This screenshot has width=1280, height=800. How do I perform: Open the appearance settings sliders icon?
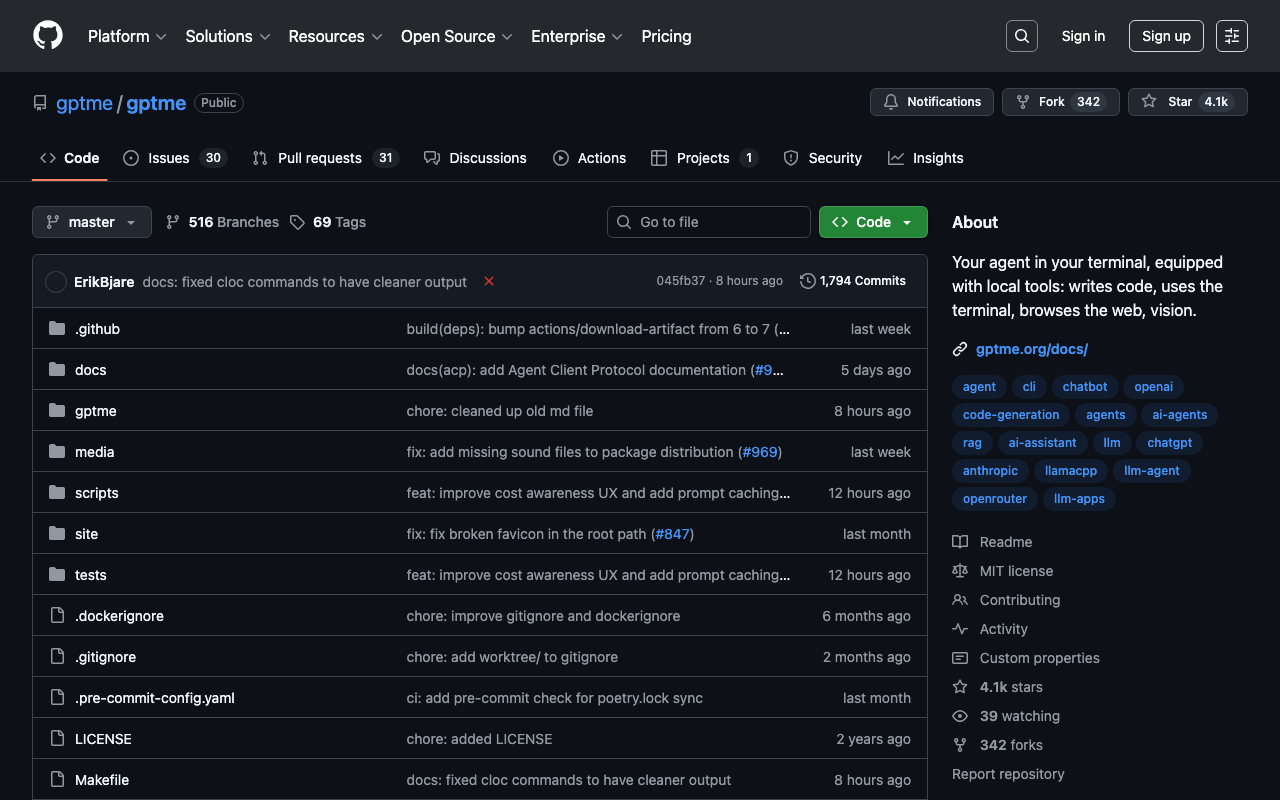click(x=1231, y=36)
